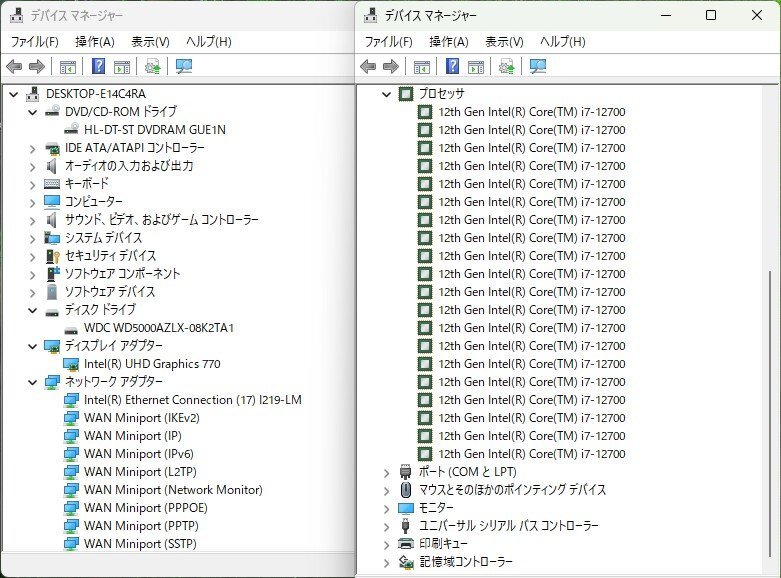Collapse the ディスク ドライブ category
This screenshot has height=578, width=781.
33,310
